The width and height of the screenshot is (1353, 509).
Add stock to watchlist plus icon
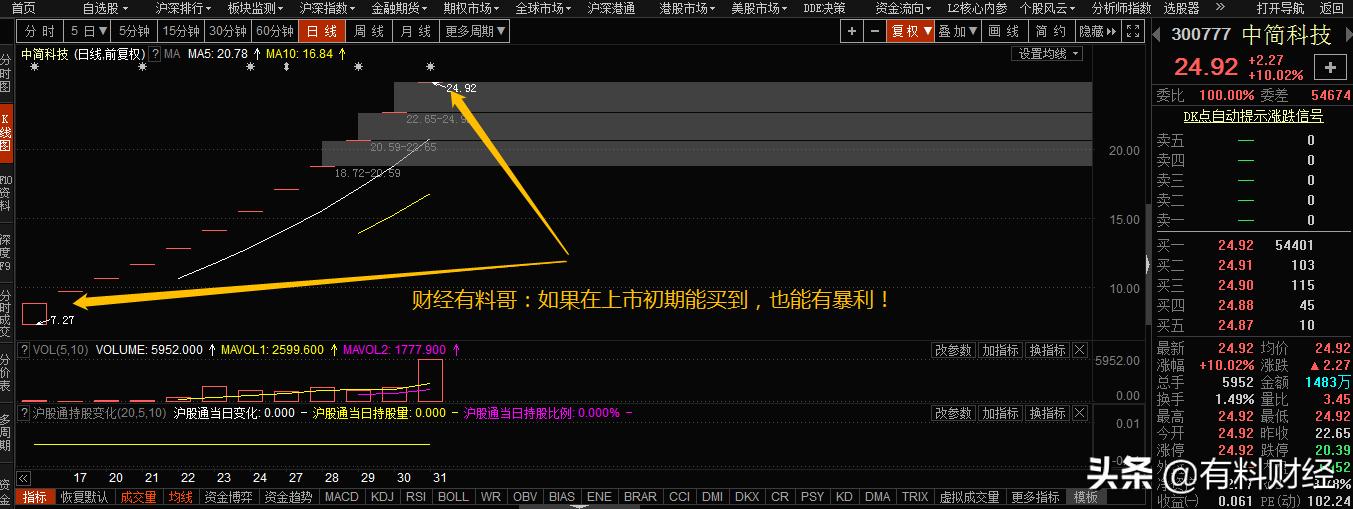[x=1331, y=68]
